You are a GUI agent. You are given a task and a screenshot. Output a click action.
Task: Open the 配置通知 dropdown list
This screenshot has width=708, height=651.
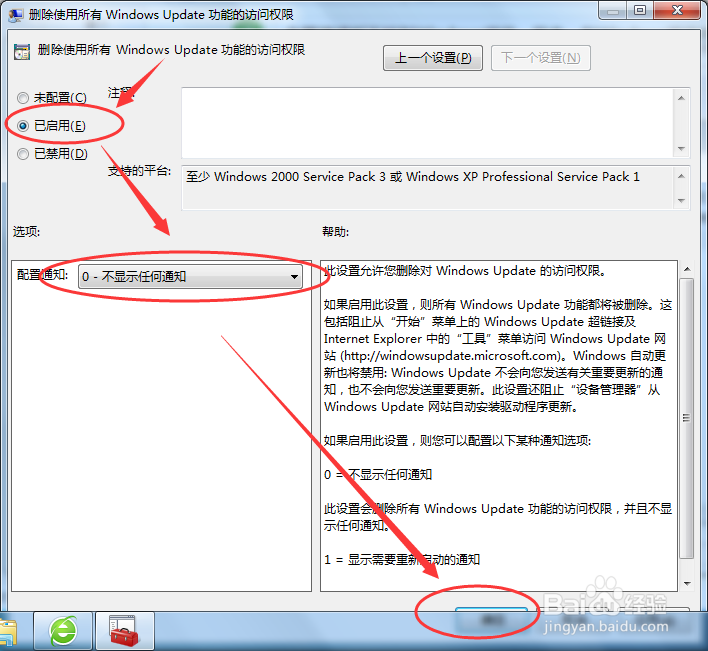point(190,276)
